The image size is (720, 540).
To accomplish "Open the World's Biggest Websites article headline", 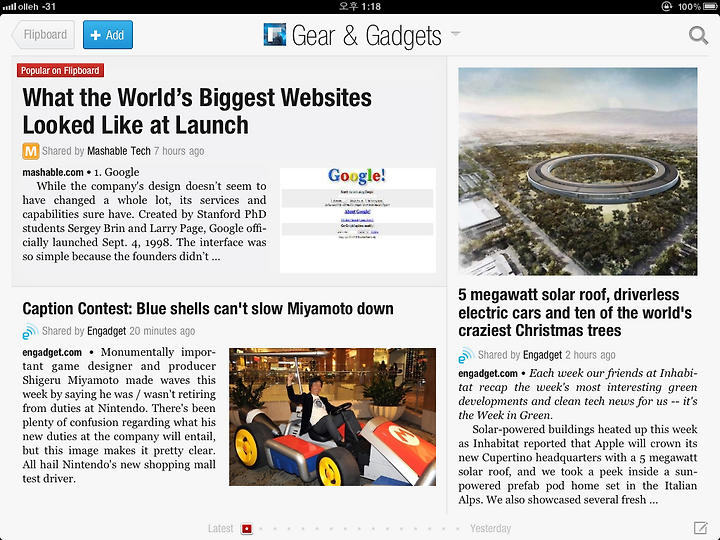I will click(x=197, y=111).
